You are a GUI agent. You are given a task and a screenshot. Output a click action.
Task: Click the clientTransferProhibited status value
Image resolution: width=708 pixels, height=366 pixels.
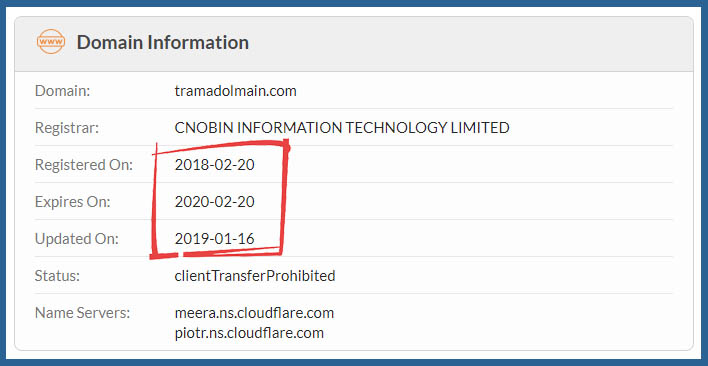(255, 276)
